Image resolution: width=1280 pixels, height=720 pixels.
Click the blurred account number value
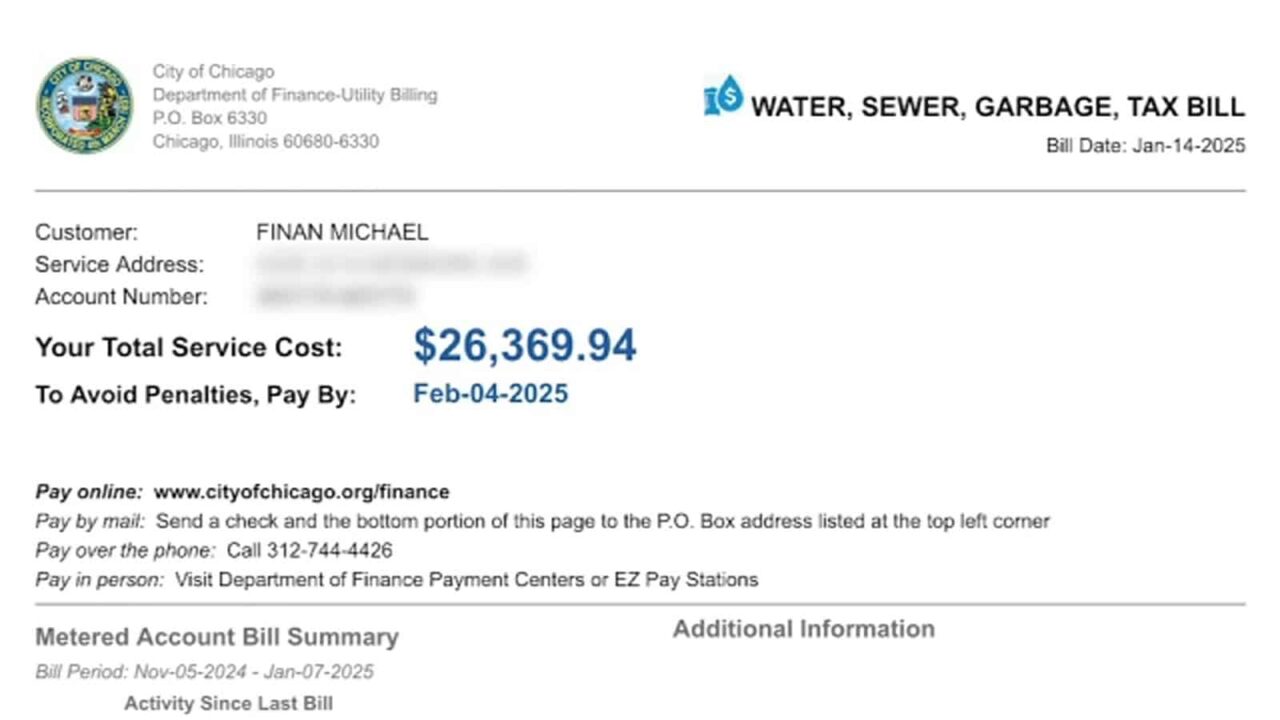point(335,296)
